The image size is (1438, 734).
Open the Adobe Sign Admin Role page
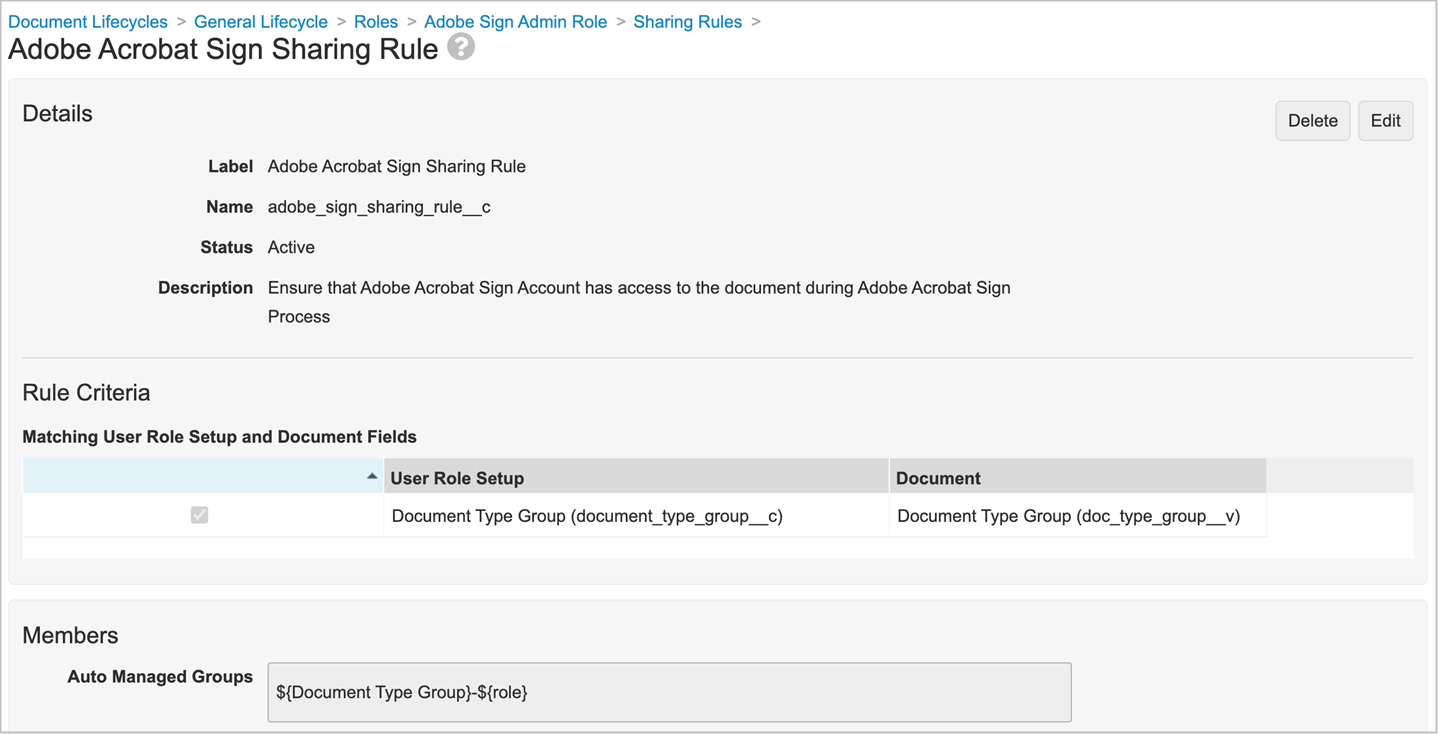(515, 21)
